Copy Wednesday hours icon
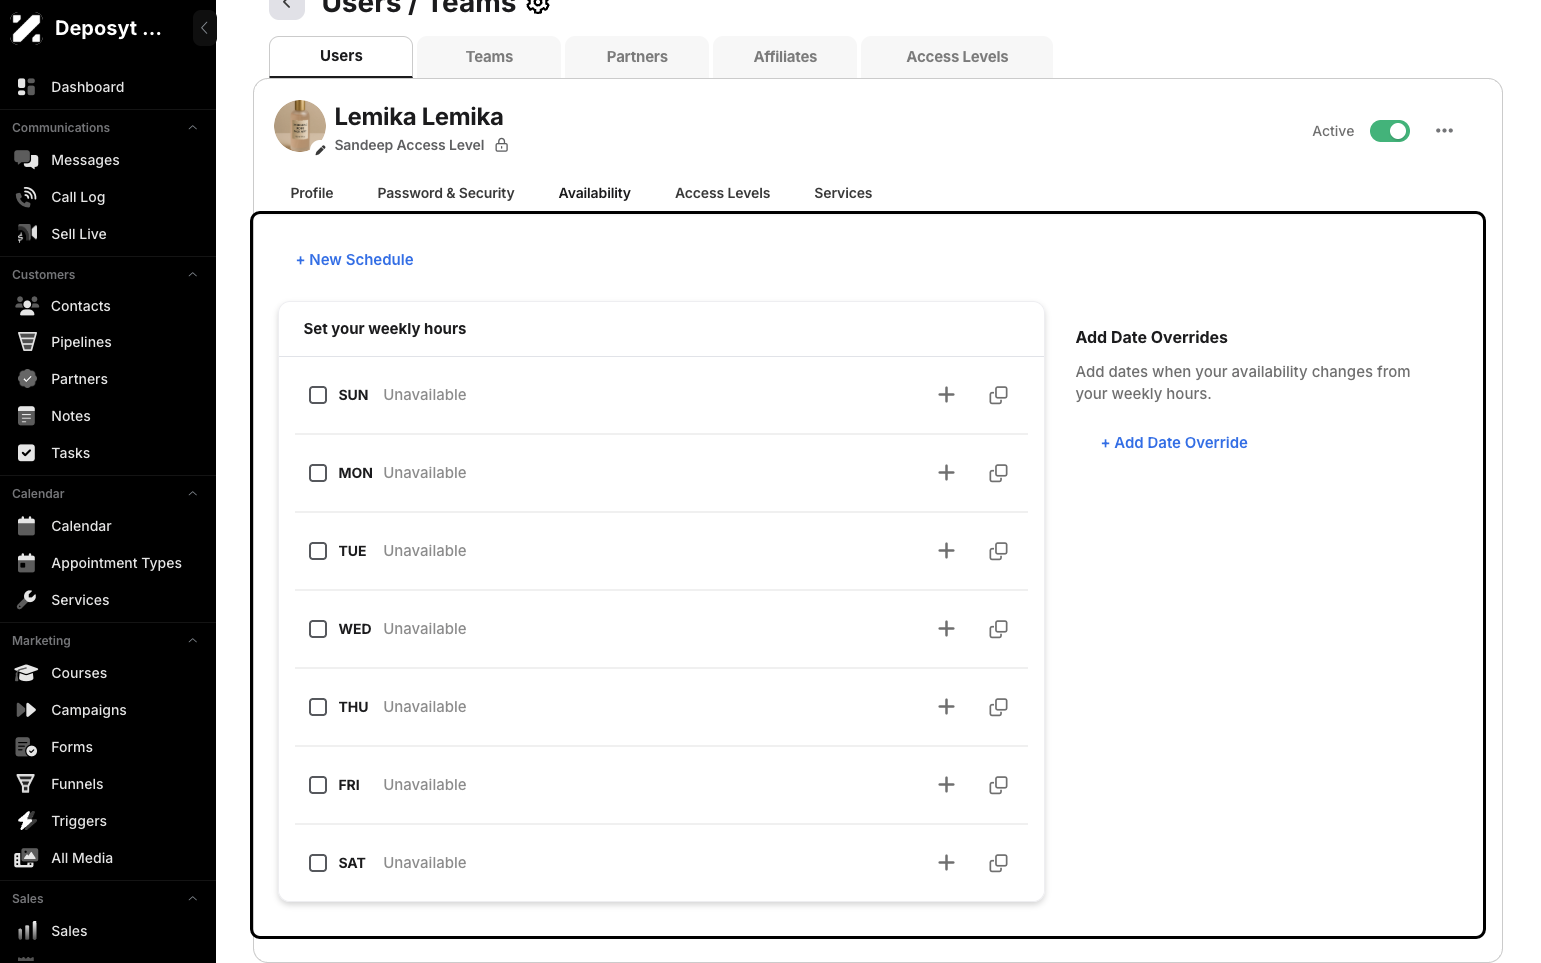This screenshot has width=1541, height=963. point(998,629)
